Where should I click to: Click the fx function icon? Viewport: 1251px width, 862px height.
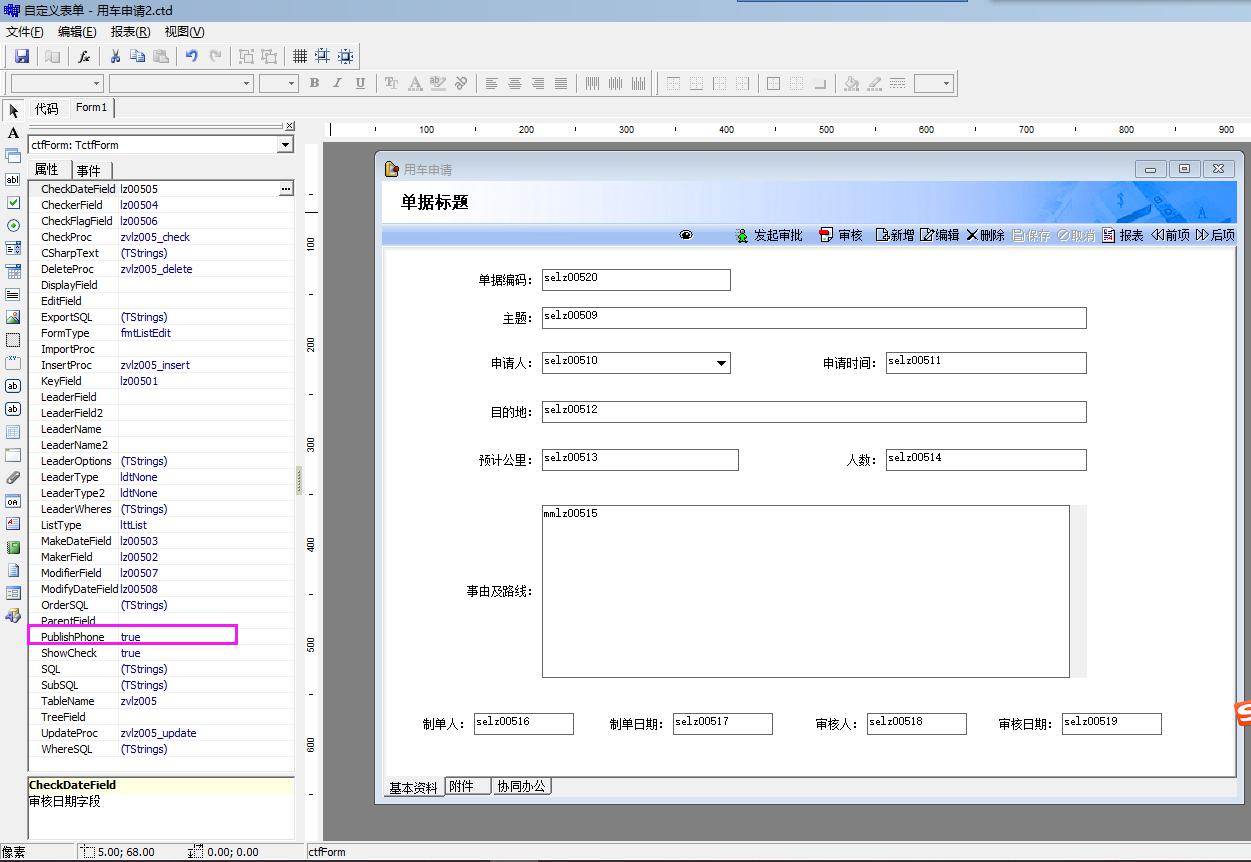(x=85, y=57)
